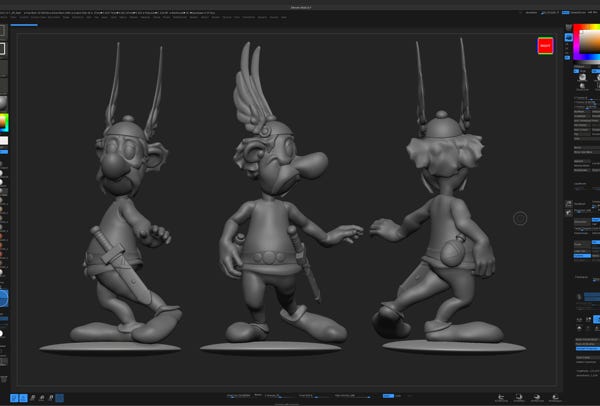600x406 pixels.
Task: Click the third icon in the bottom-right group
Action: pyautogui.click(x=537, y=398)
